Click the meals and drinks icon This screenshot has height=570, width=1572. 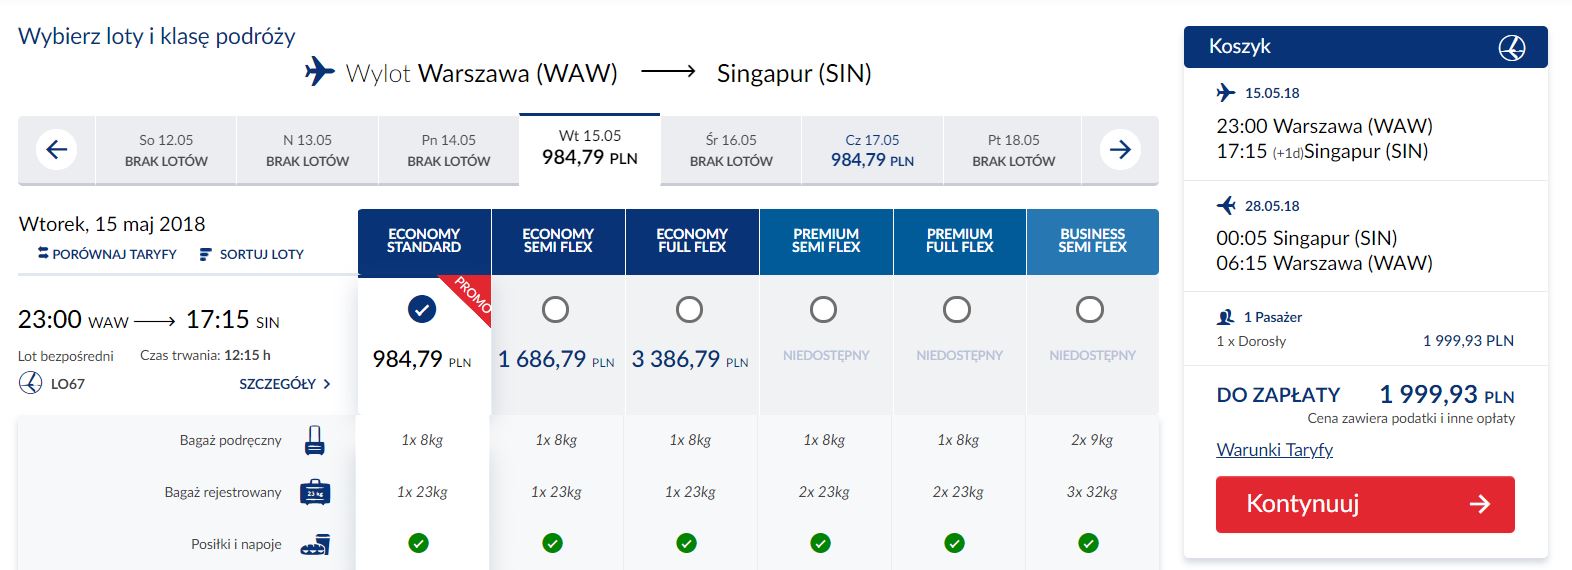point(315,544)
